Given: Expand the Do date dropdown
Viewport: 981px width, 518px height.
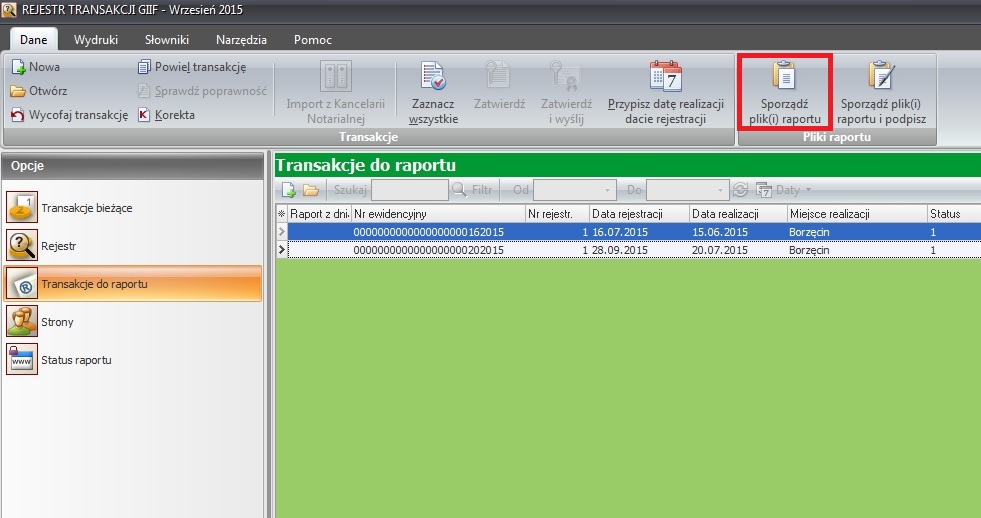Looking at the screenshot, I should pos(720,190).
